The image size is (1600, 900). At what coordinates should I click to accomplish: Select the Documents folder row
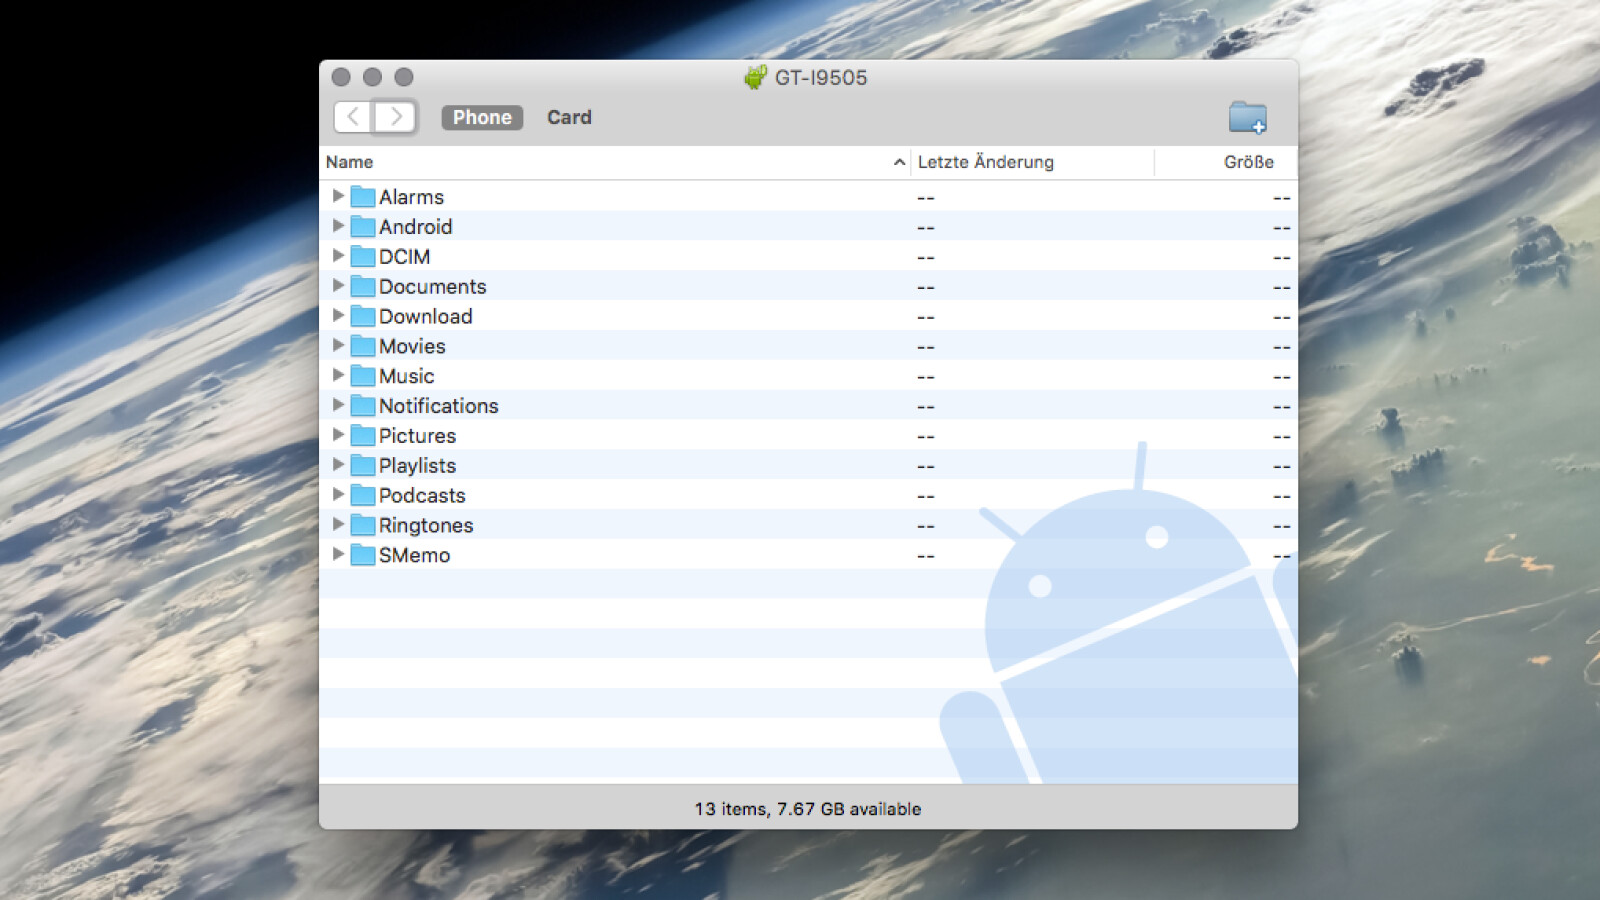click(x=808, y=286)
